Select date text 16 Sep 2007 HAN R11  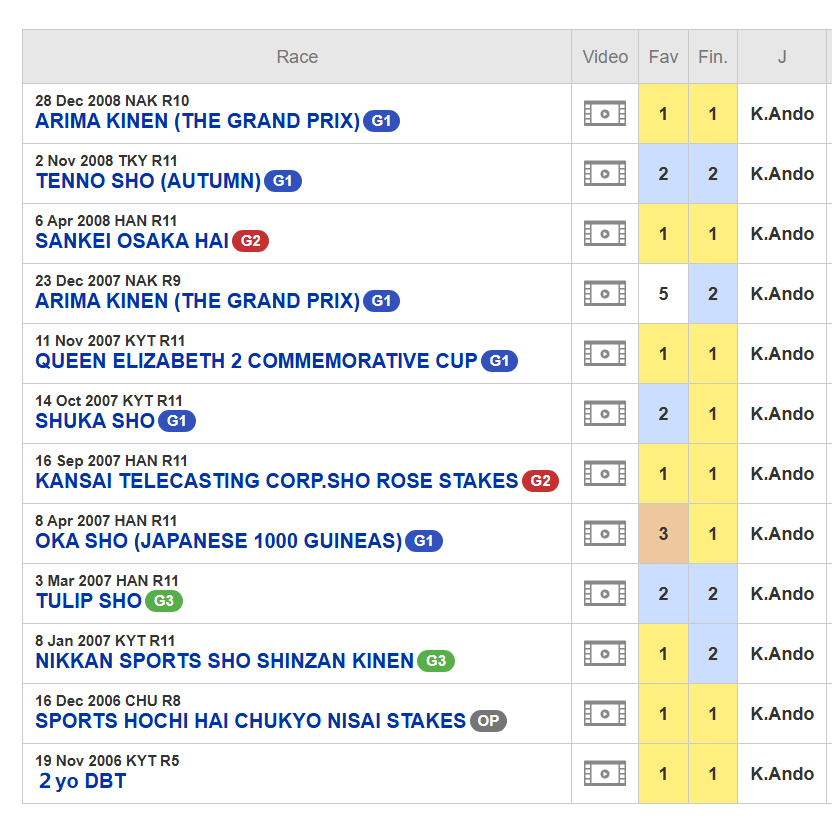tap(111, 460)
